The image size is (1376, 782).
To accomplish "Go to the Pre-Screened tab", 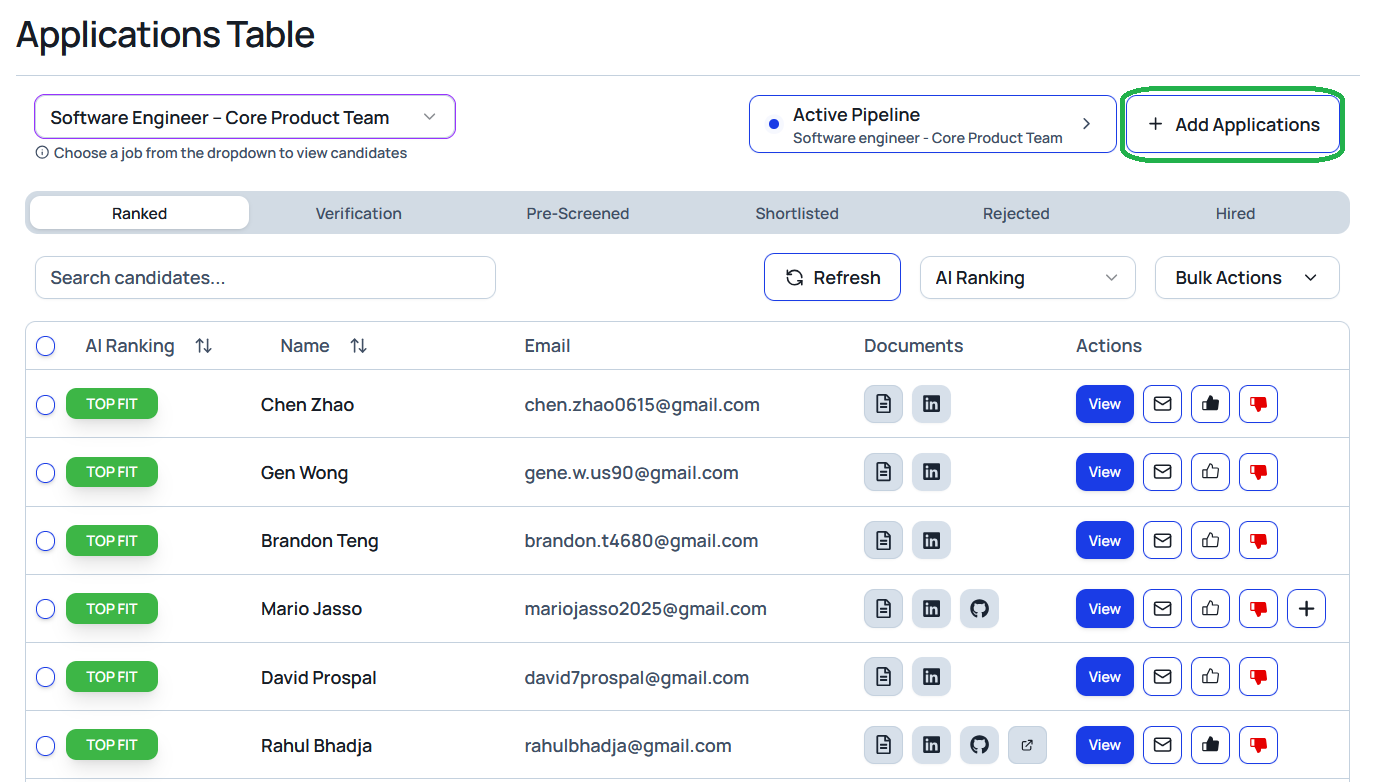I will [578, 213].
